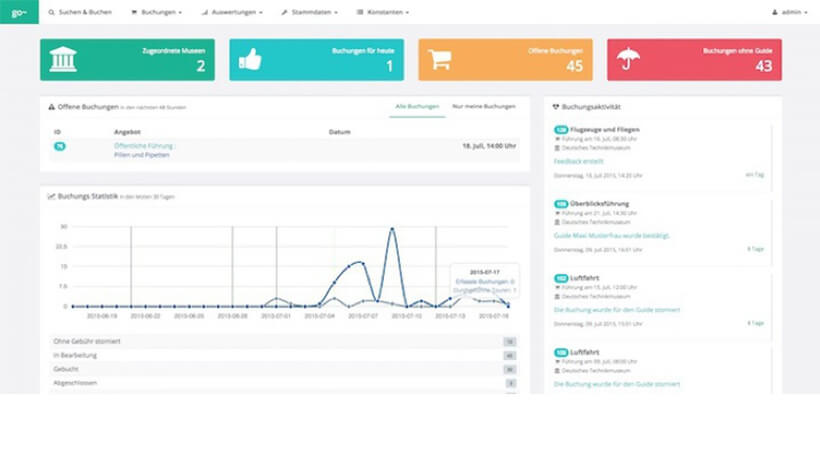Click the teal ID badge in Offene Buchungen row
Viewport: 820px width, 460px height.
tap(59, 146)
